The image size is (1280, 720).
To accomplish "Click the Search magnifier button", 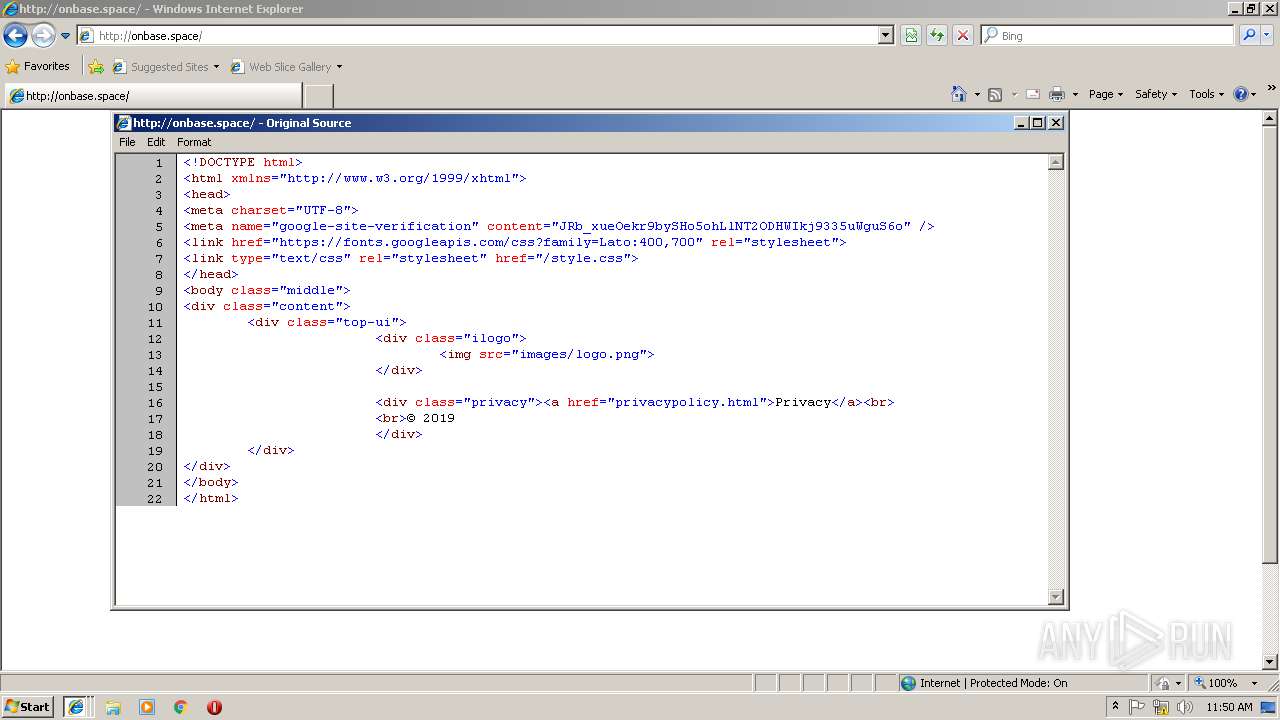I will click(x=1248, y=36).
